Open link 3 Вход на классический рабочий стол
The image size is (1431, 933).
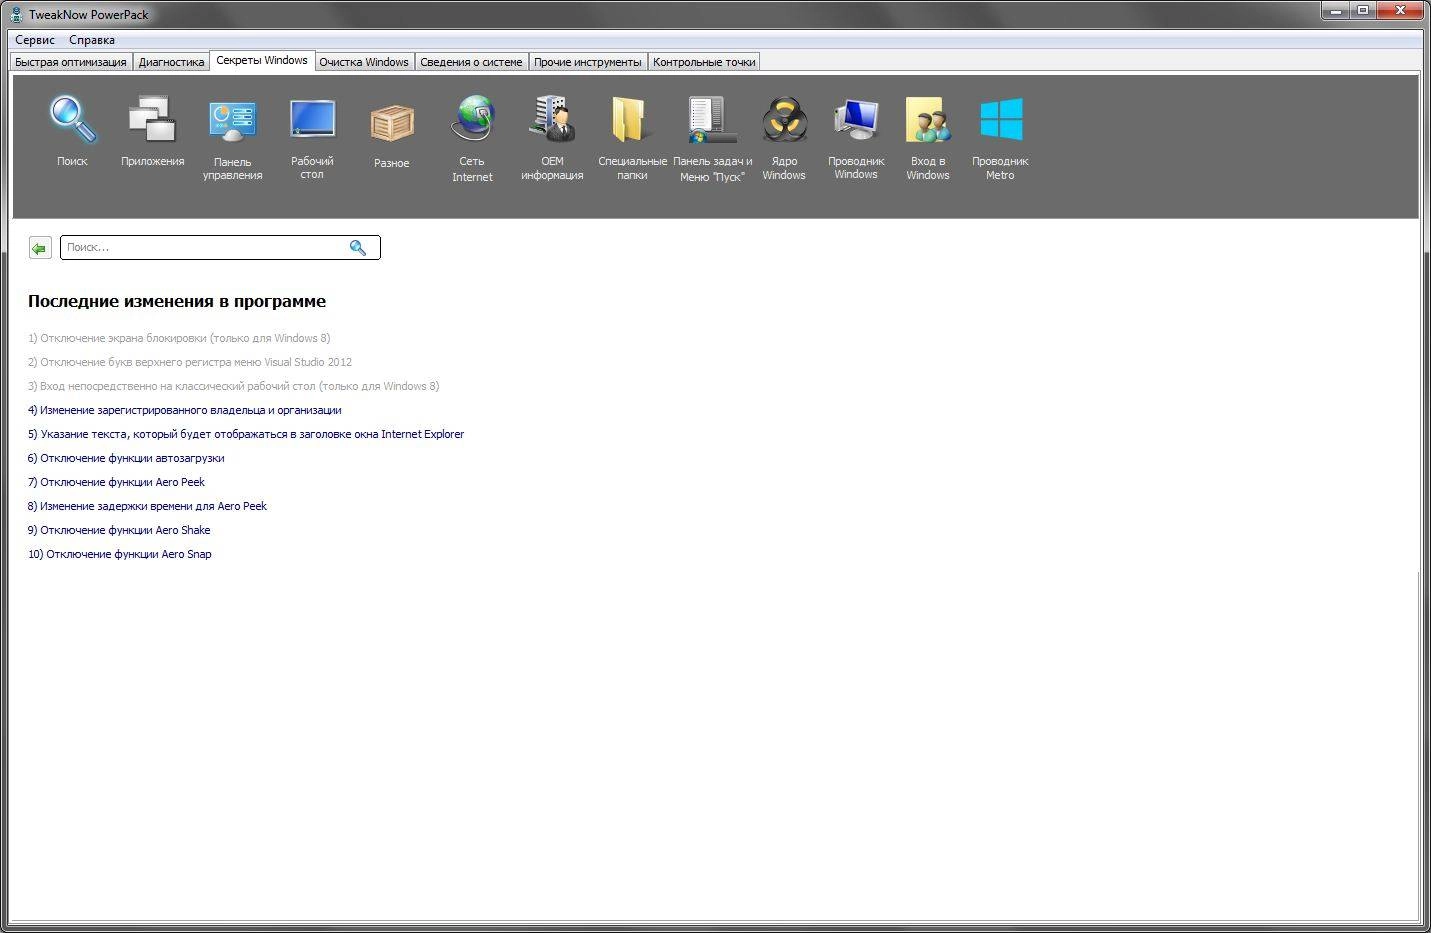[234, 386]
